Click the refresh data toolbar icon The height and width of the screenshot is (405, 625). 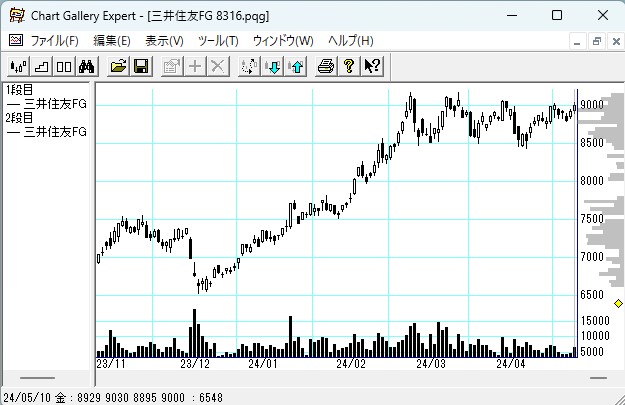coord(249,66)
